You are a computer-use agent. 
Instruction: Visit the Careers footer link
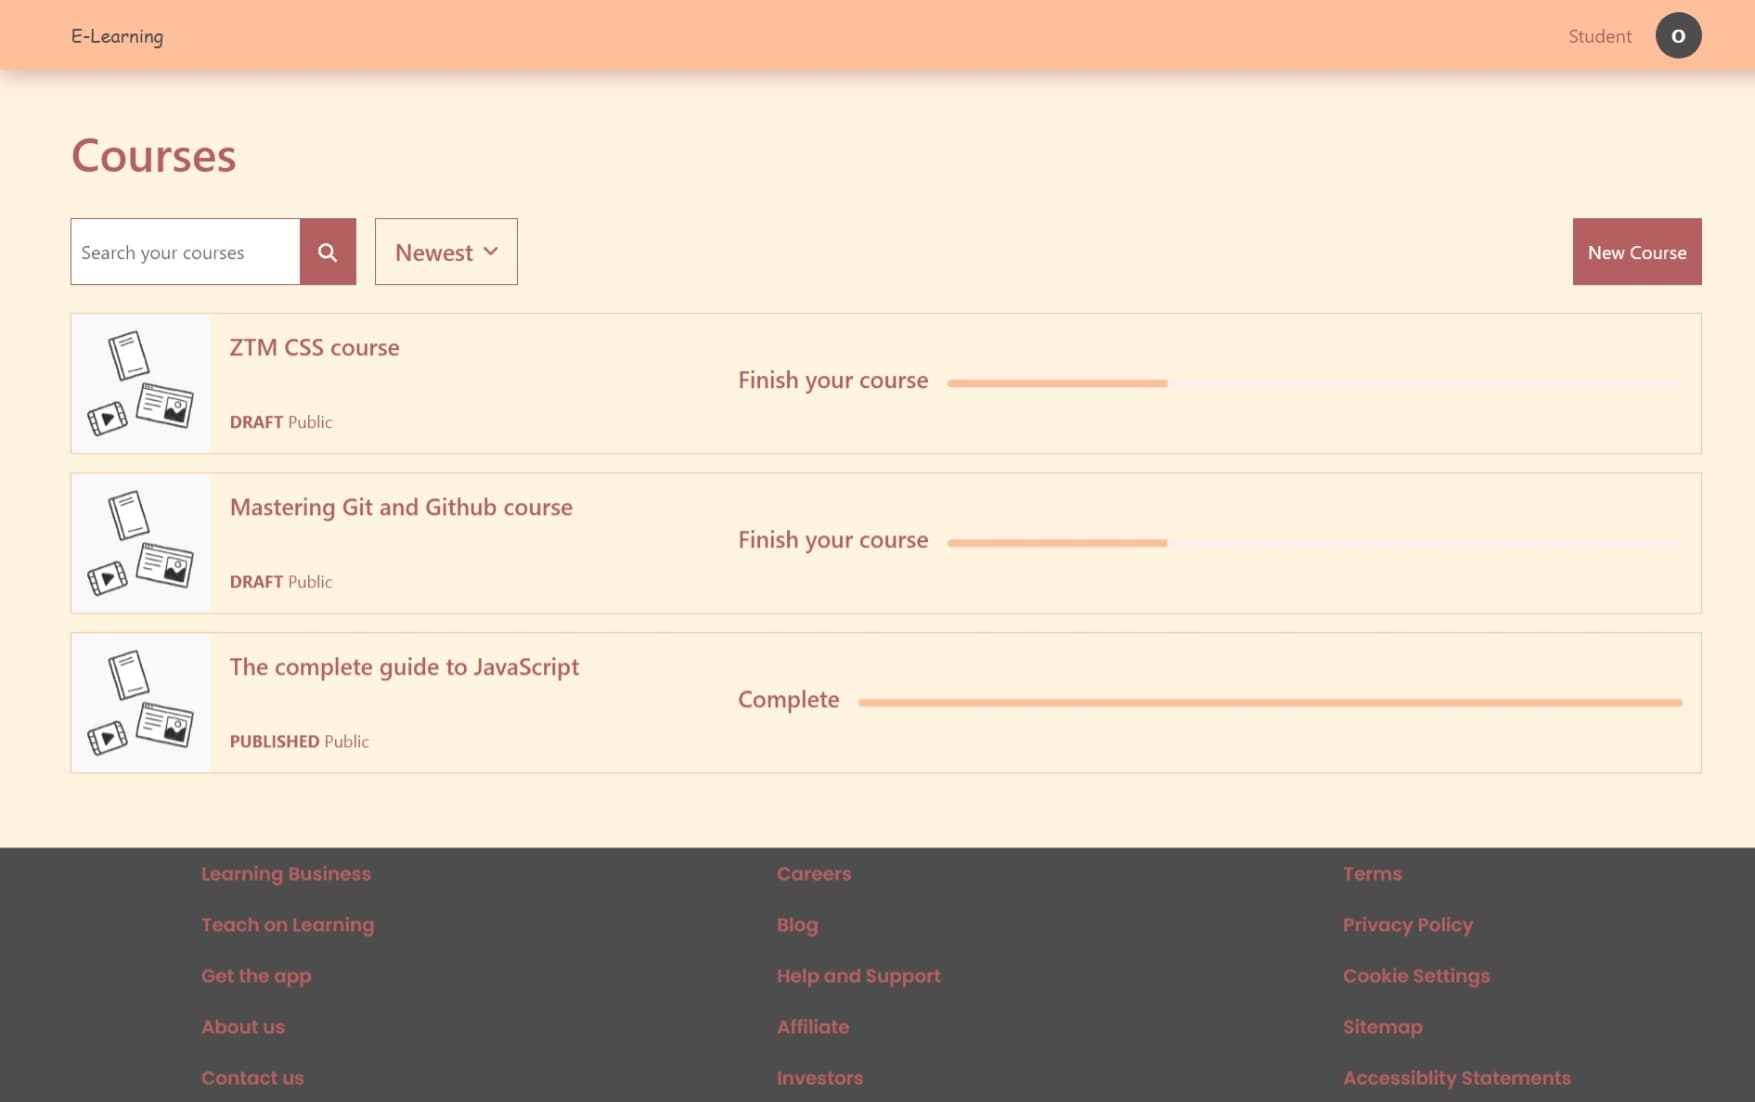(x=813, y=874)
